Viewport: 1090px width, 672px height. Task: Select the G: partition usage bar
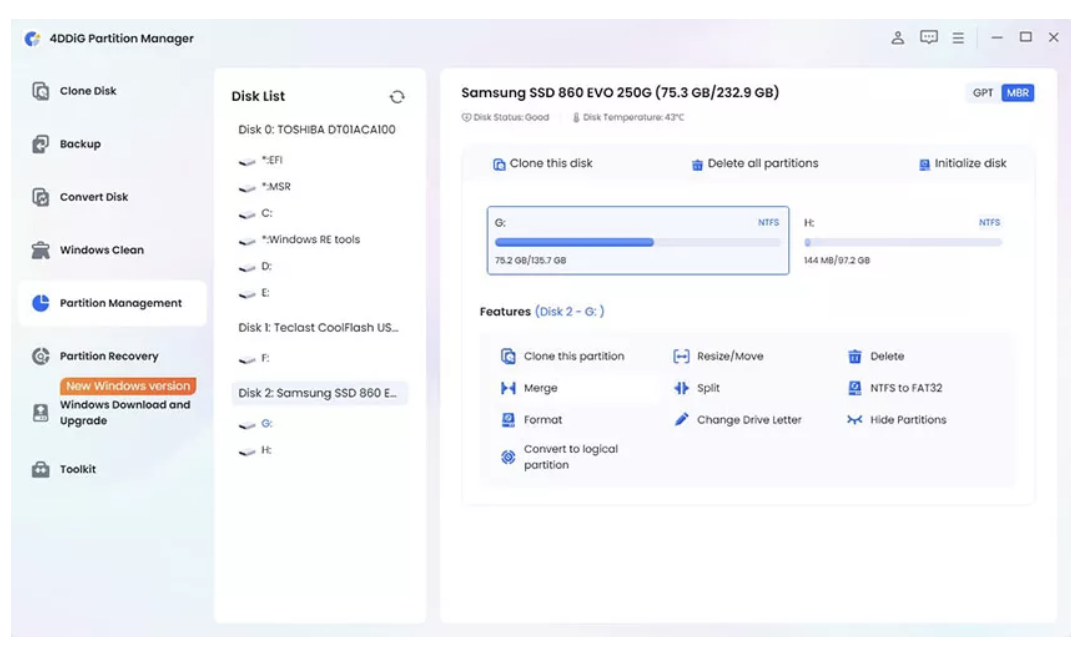click(637, 243)
